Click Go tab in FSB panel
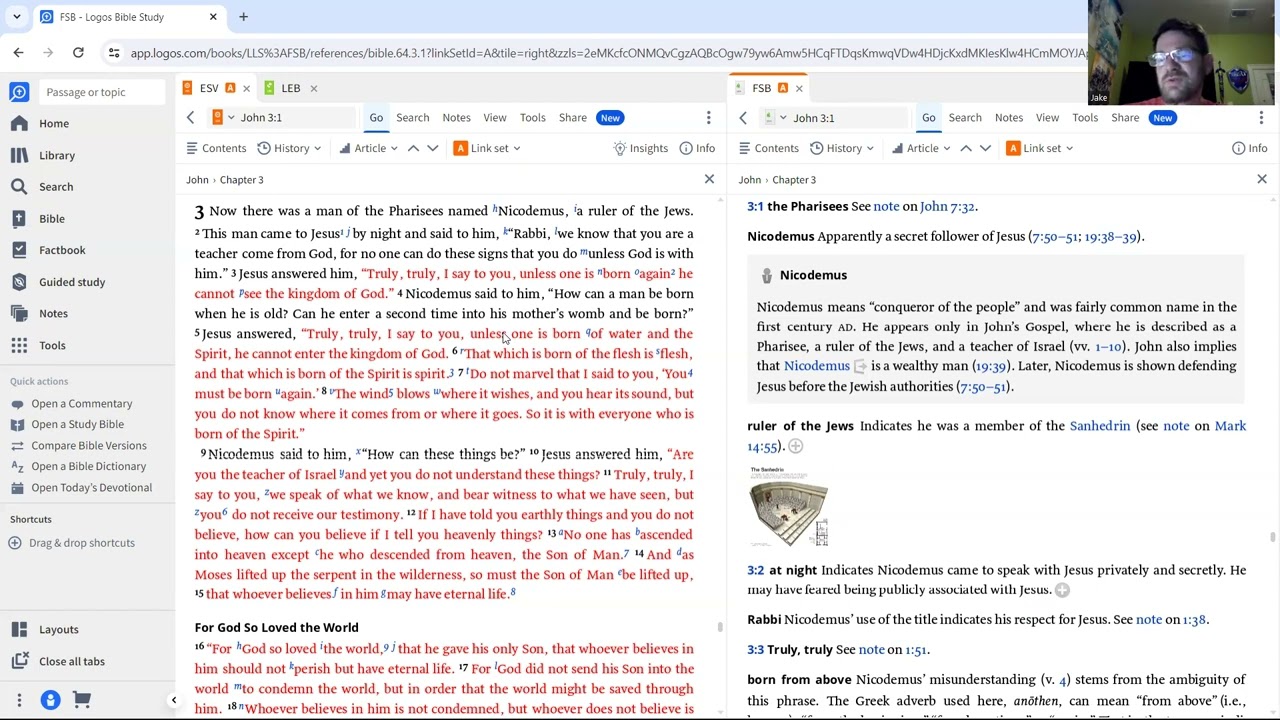 [929, 118]
